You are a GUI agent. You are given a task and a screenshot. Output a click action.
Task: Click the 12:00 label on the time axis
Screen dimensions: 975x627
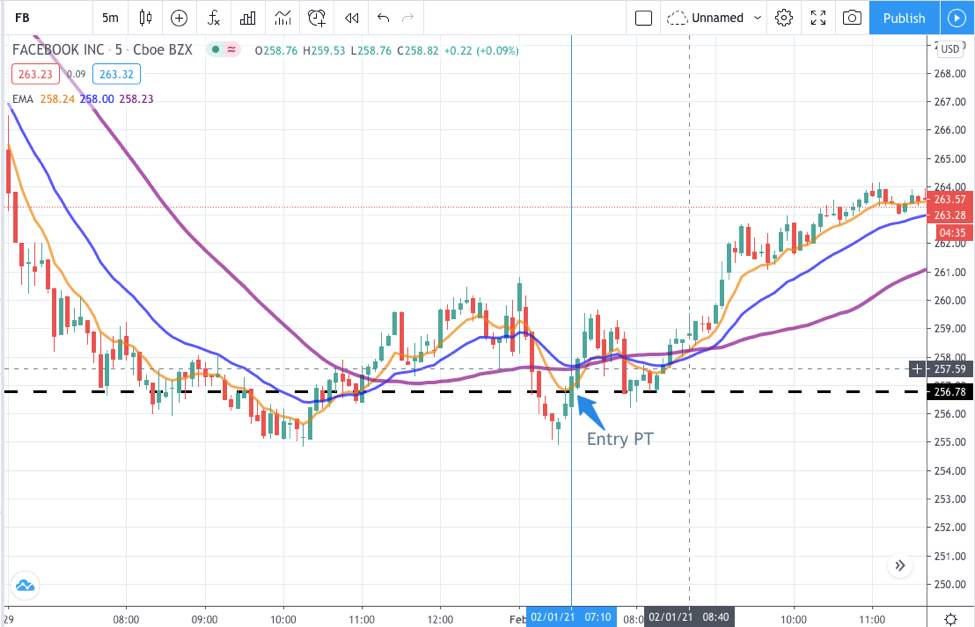440,619
